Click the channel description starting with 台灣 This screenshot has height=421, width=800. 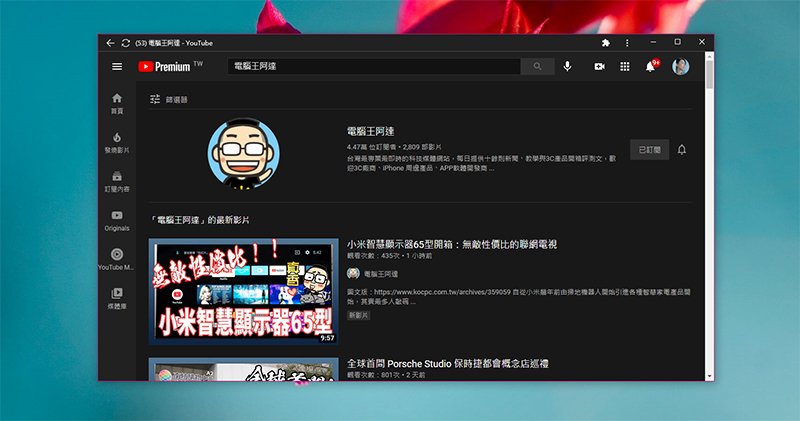point(481,163)
